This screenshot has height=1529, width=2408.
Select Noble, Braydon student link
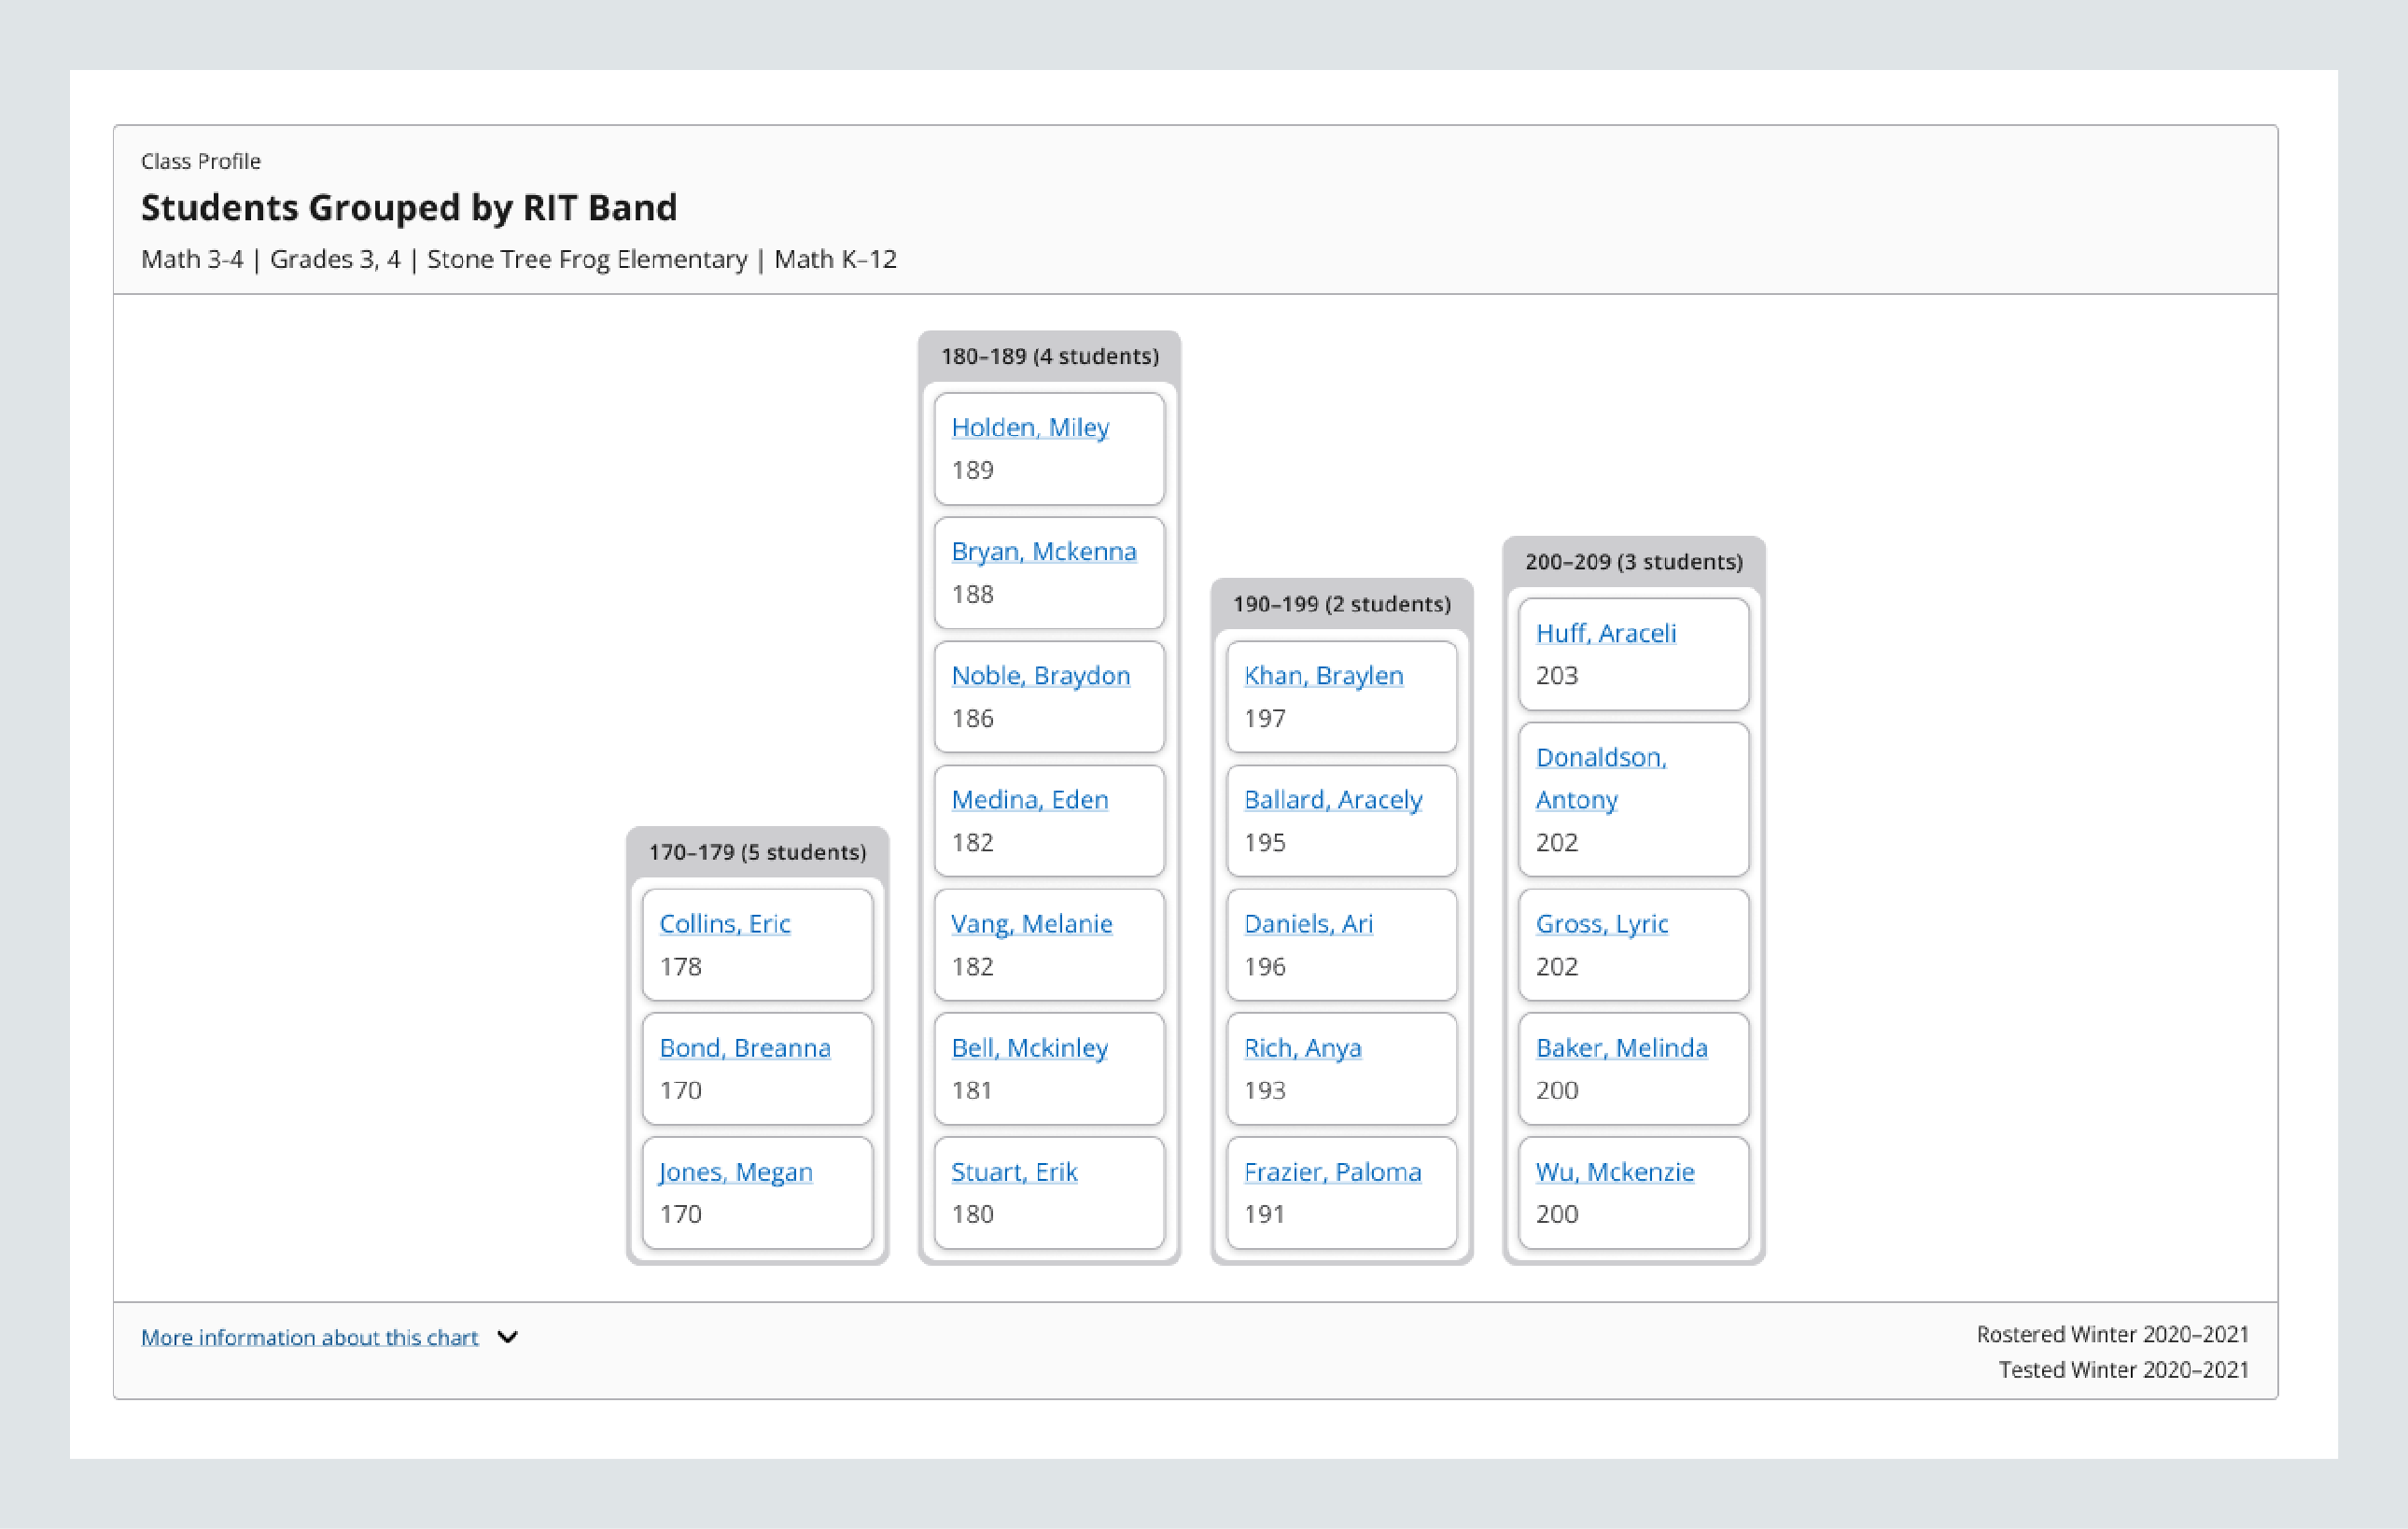(x=1040, y=675)
